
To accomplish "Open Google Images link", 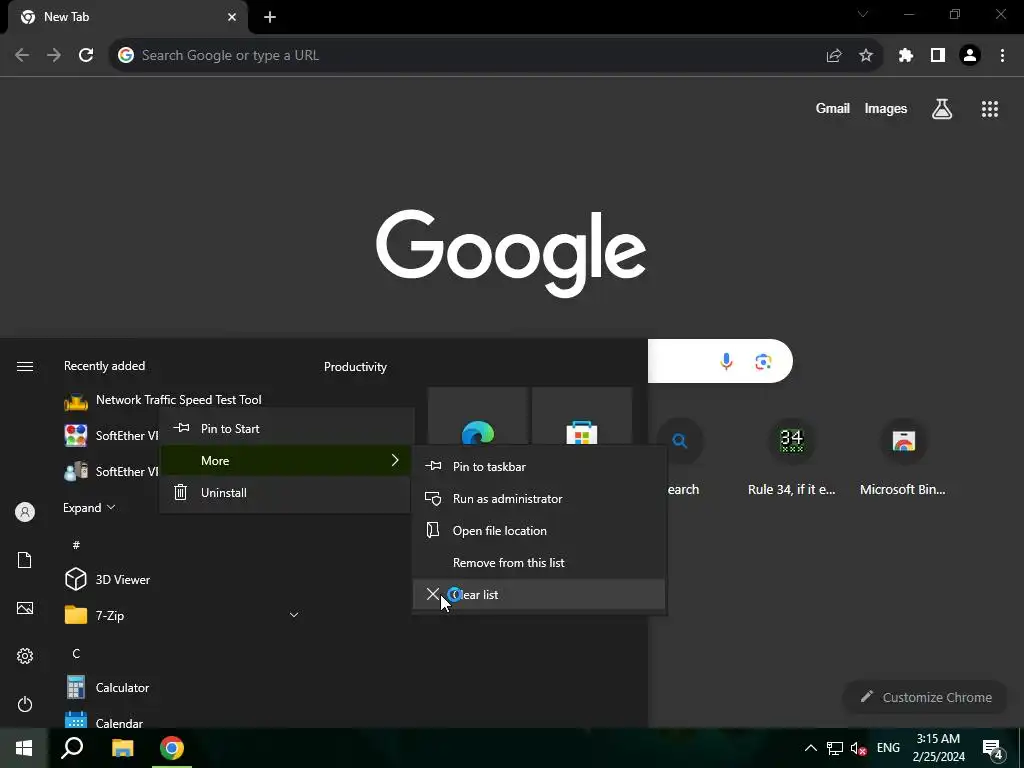I will 886,108.
